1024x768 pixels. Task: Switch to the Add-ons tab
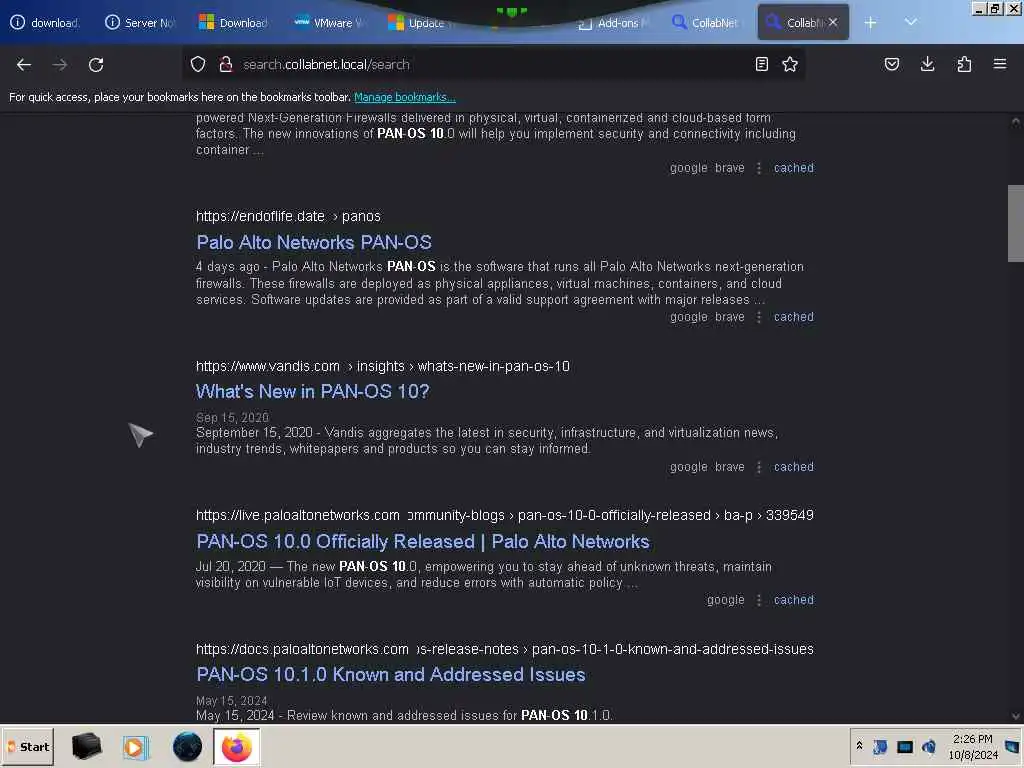(x=614, y=23)
